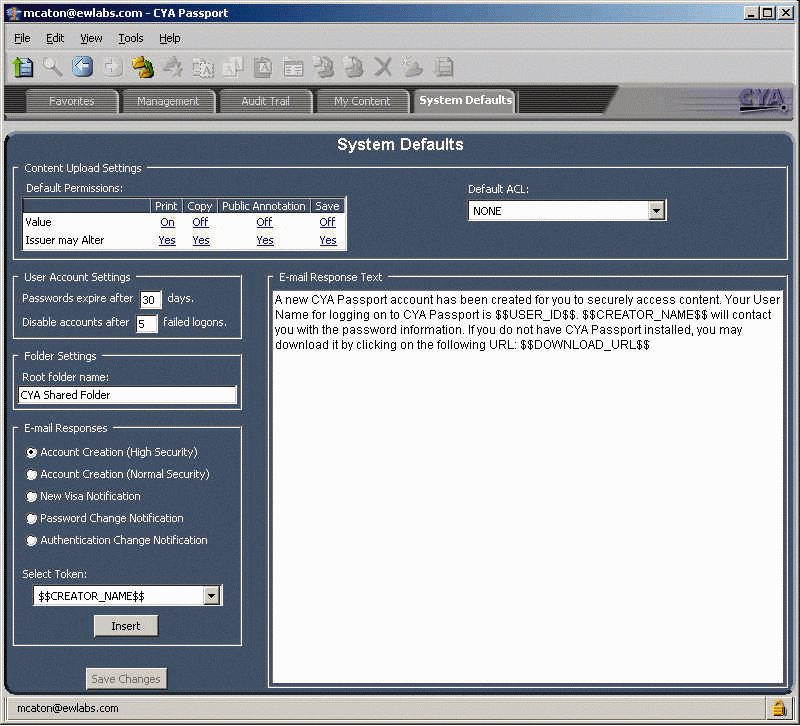Click the blue back arrow icon
800x726 pixels.
pos(82,67)
